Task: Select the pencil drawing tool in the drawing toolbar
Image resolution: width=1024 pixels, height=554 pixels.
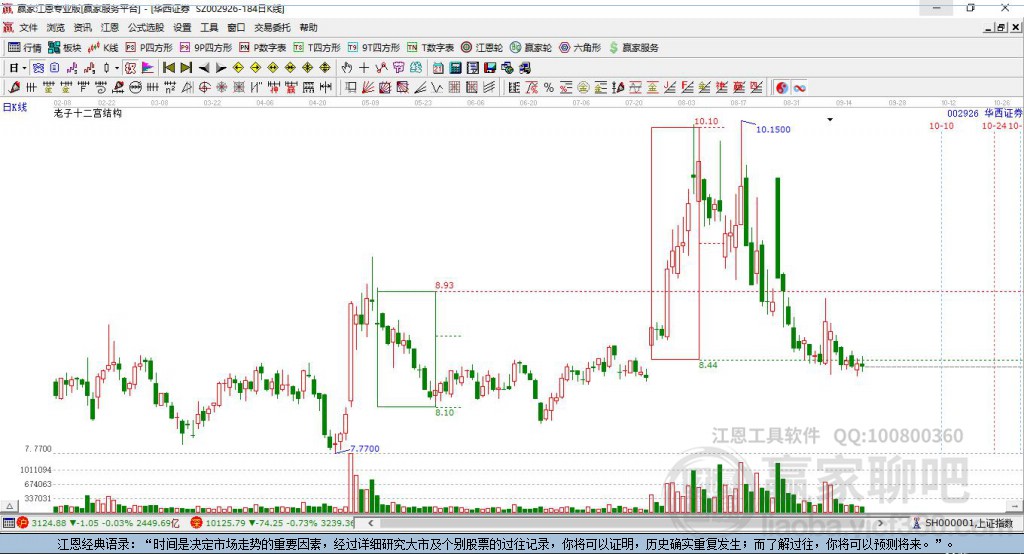Action: pos(14,88)
